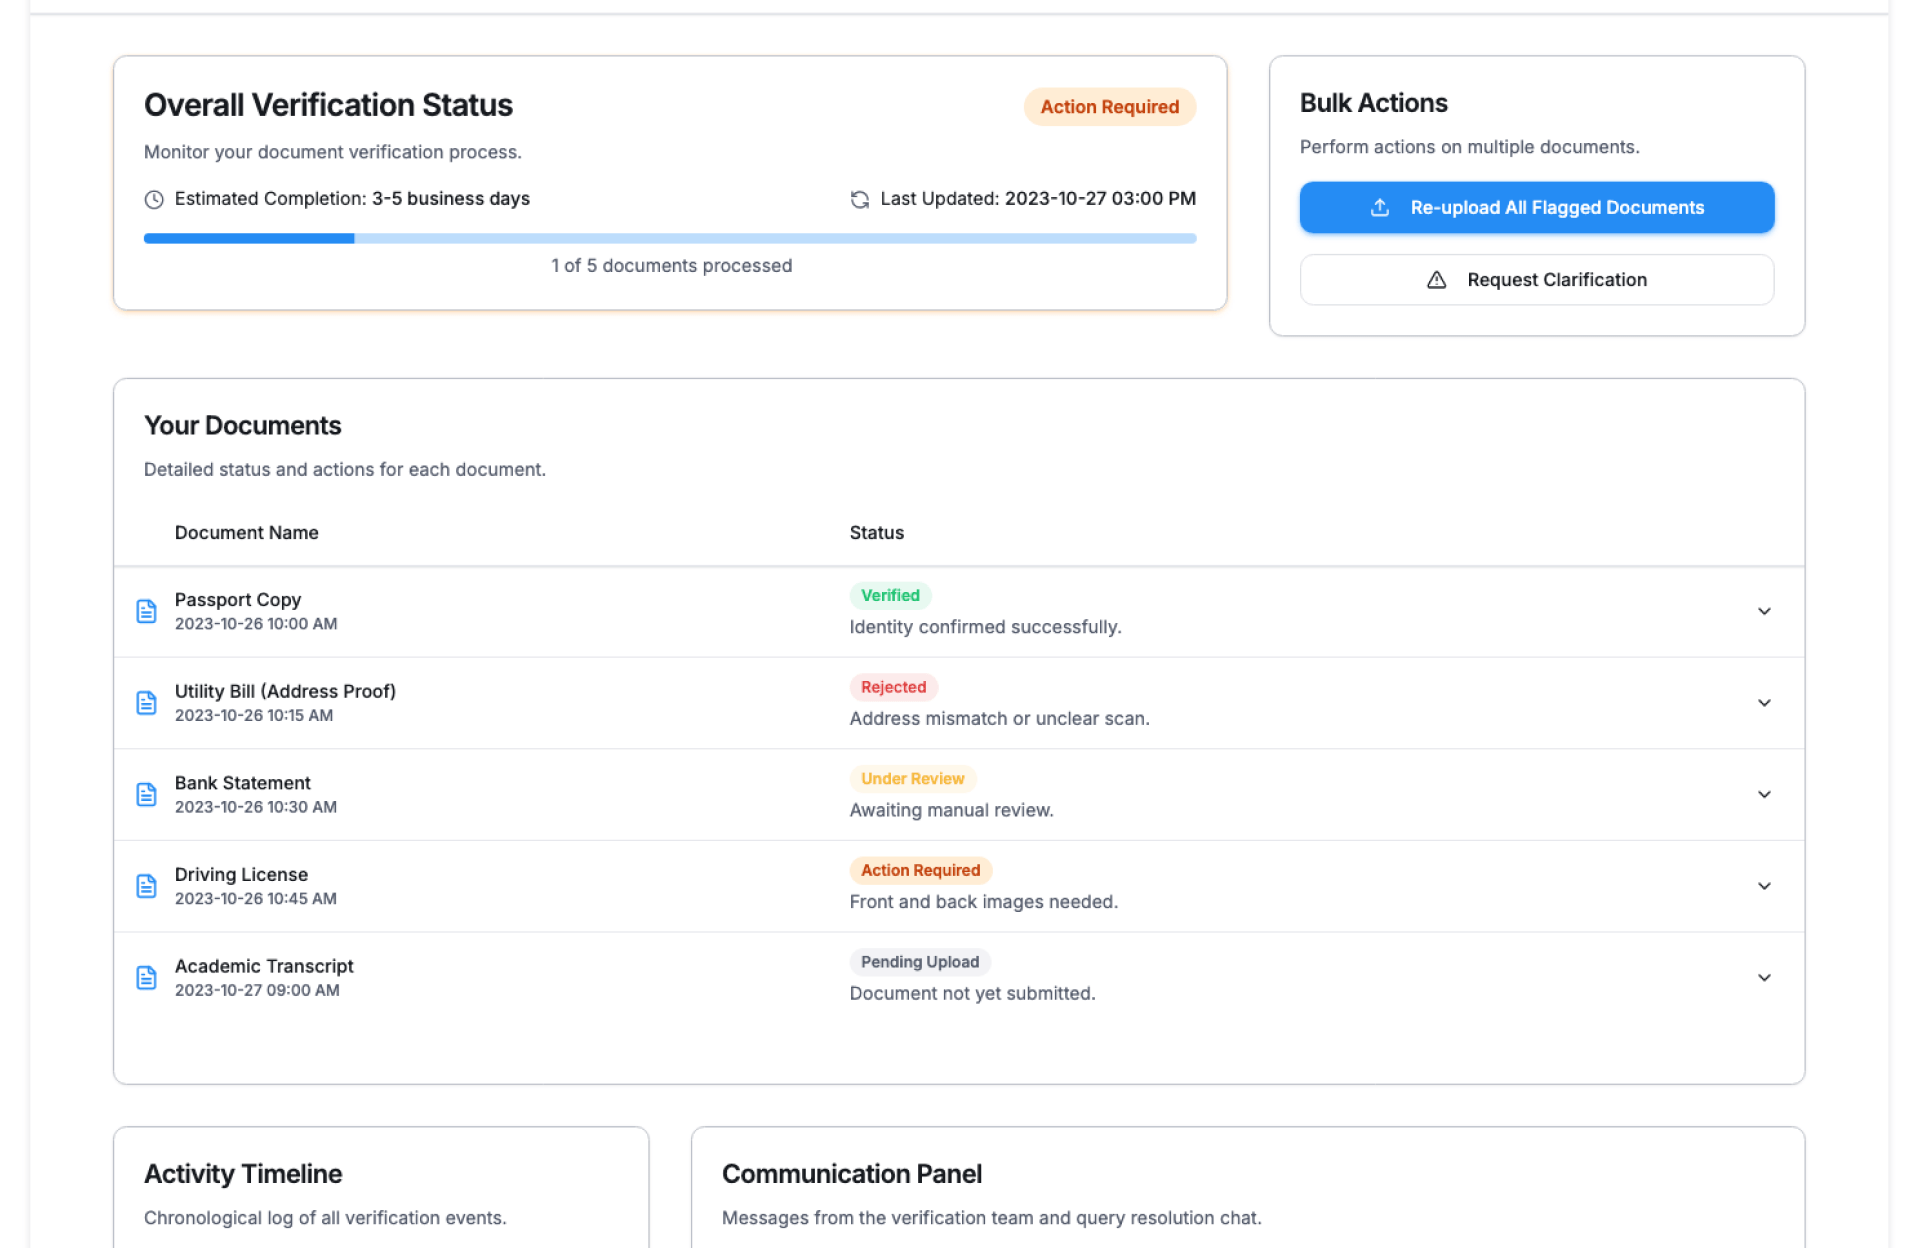Screen dimensions: 1920x1248
Task: Expand the Passport Copy row chevron
Action: coord(1764,611)
